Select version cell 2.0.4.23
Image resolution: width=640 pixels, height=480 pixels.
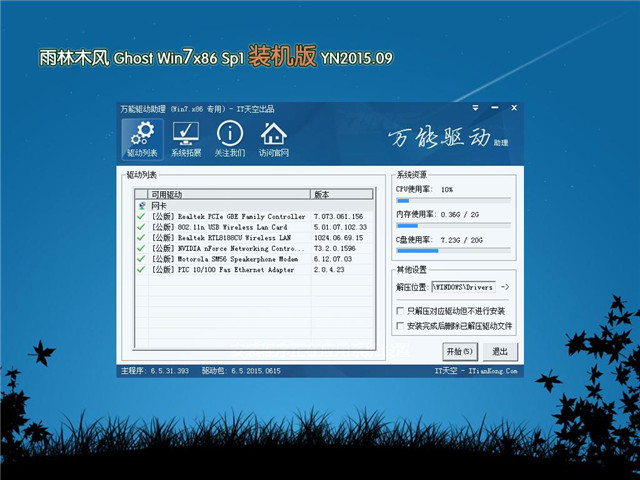pyautogui.click(x=329, y=269)
